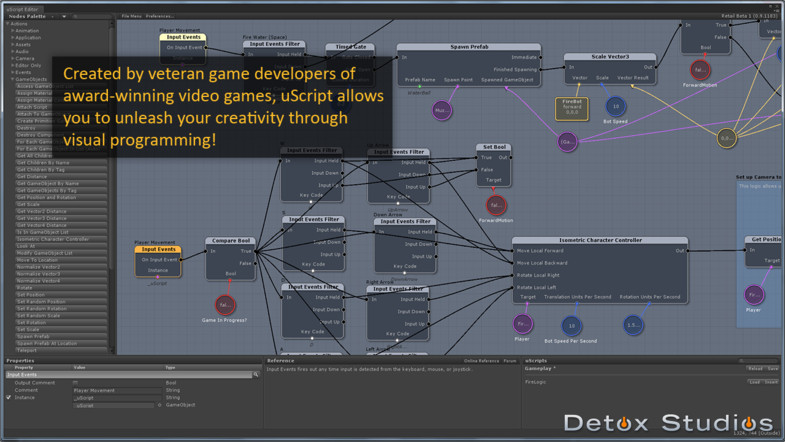This screenshot has width=785, height=442.
Task: Add a Set Random Rotation node
Action: [x=61, y=308]
